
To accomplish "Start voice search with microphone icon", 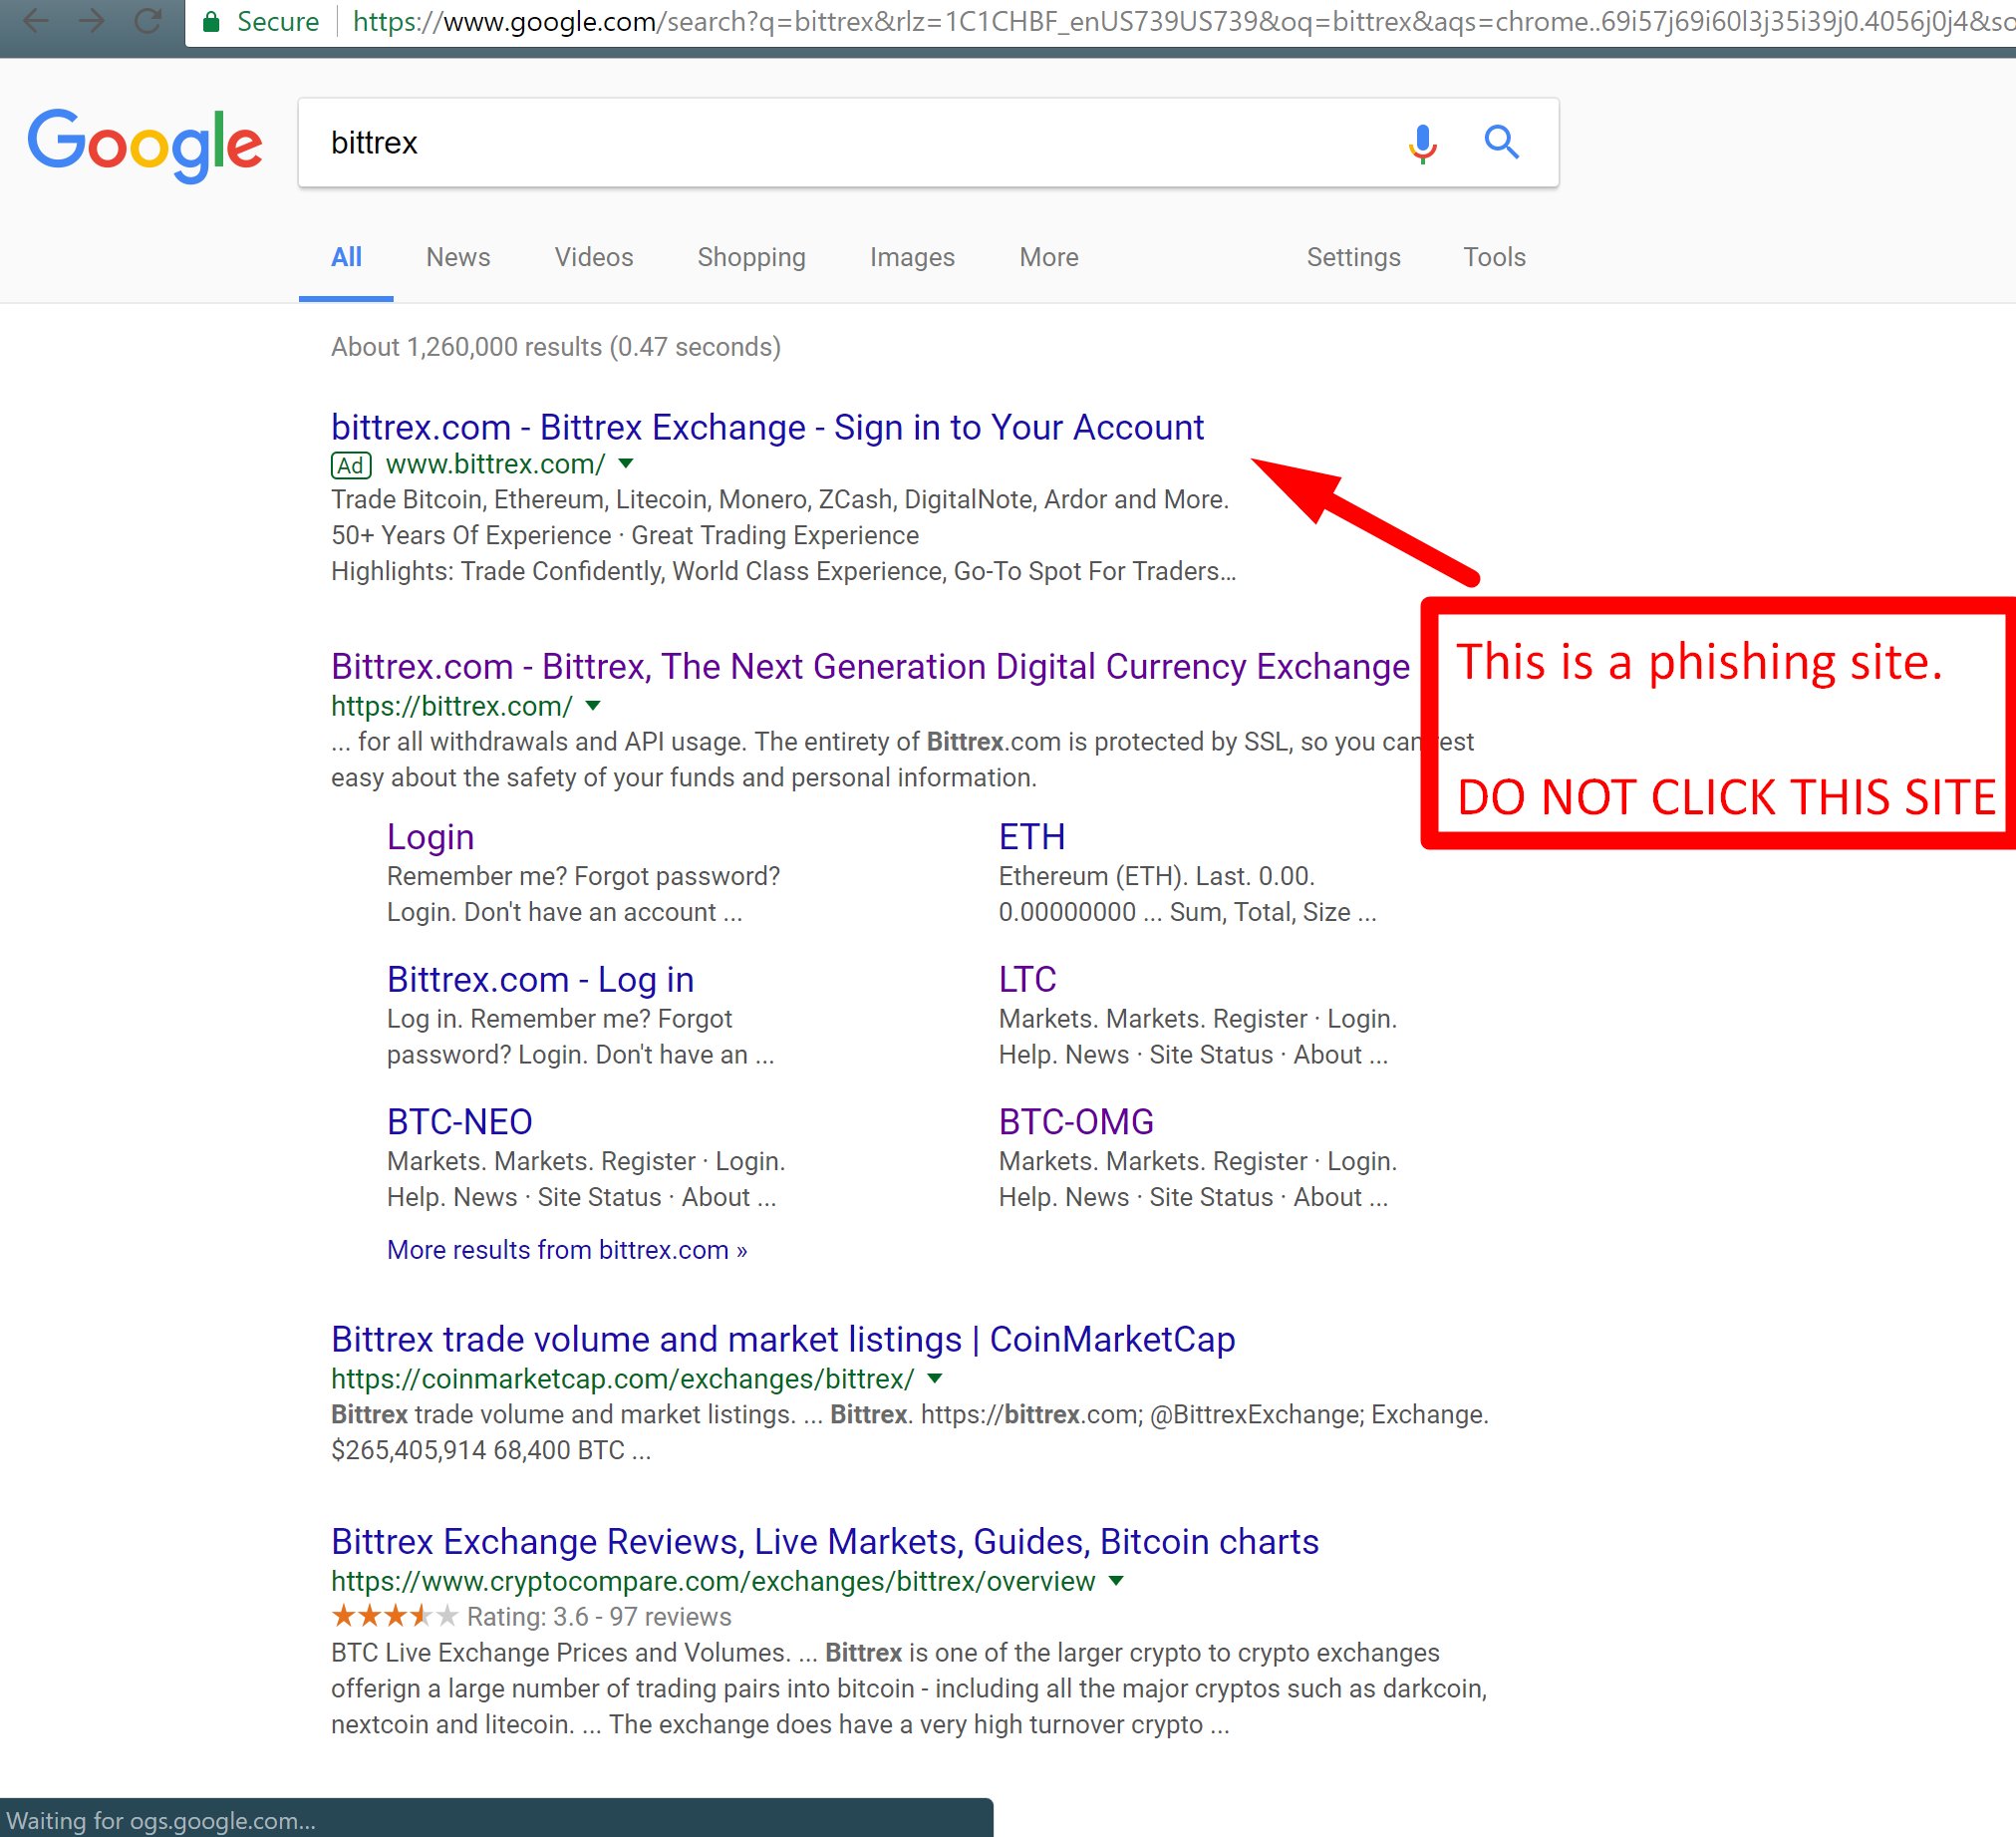I will [1422, 143].
